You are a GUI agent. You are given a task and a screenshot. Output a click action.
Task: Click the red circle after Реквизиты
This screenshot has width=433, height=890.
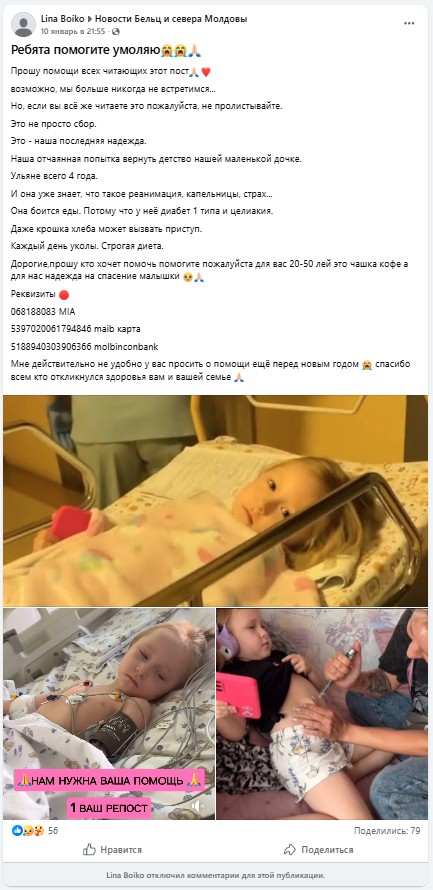click(x=64, y=295)
